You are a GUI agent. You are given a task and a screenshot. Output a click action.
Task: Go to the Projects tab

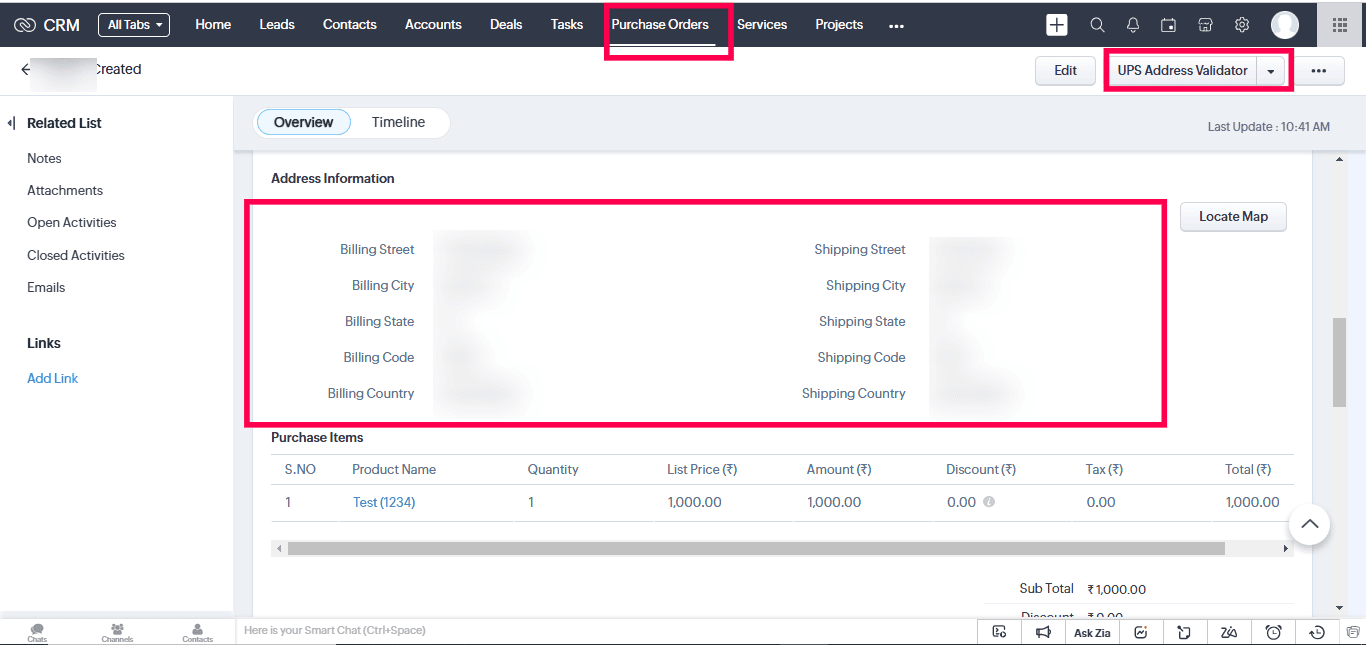[x=839, y=25]
